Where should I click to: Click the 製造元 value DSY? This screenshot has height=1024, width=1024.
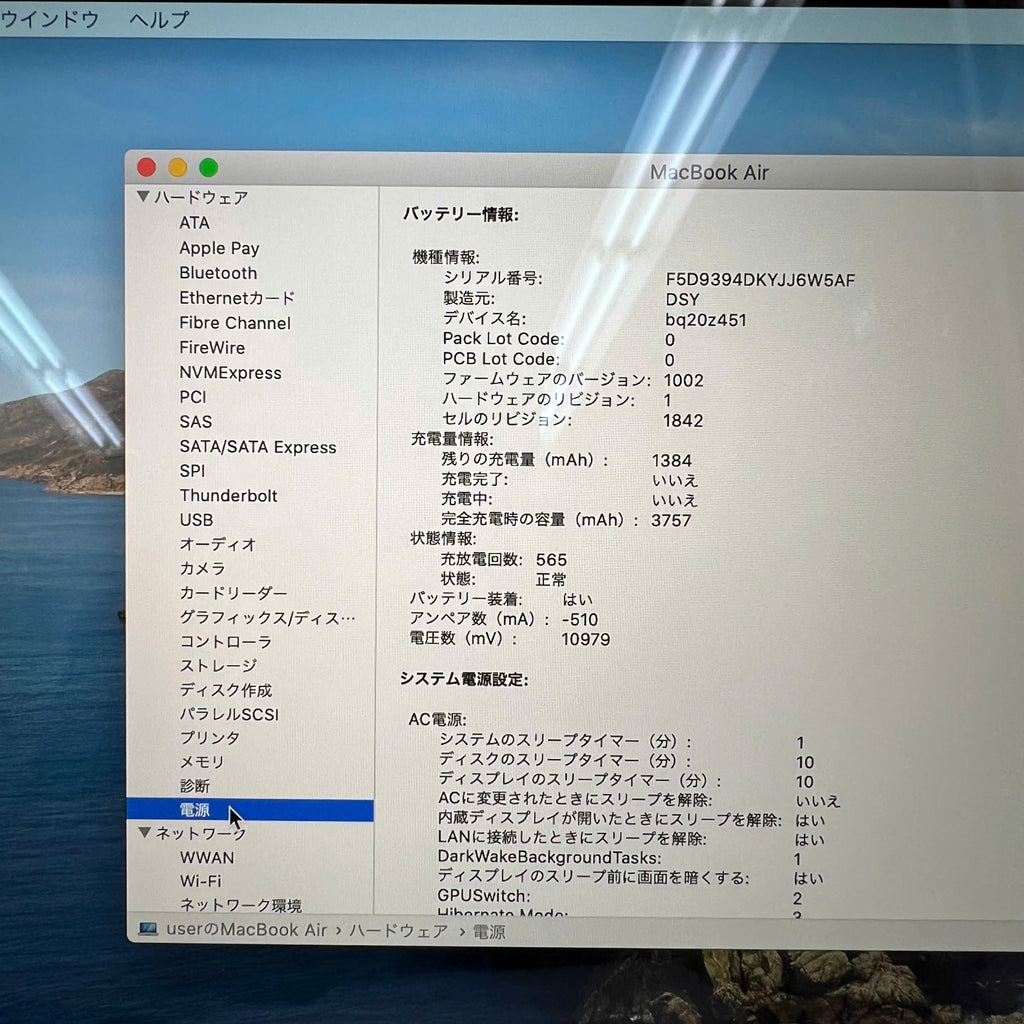682,300
